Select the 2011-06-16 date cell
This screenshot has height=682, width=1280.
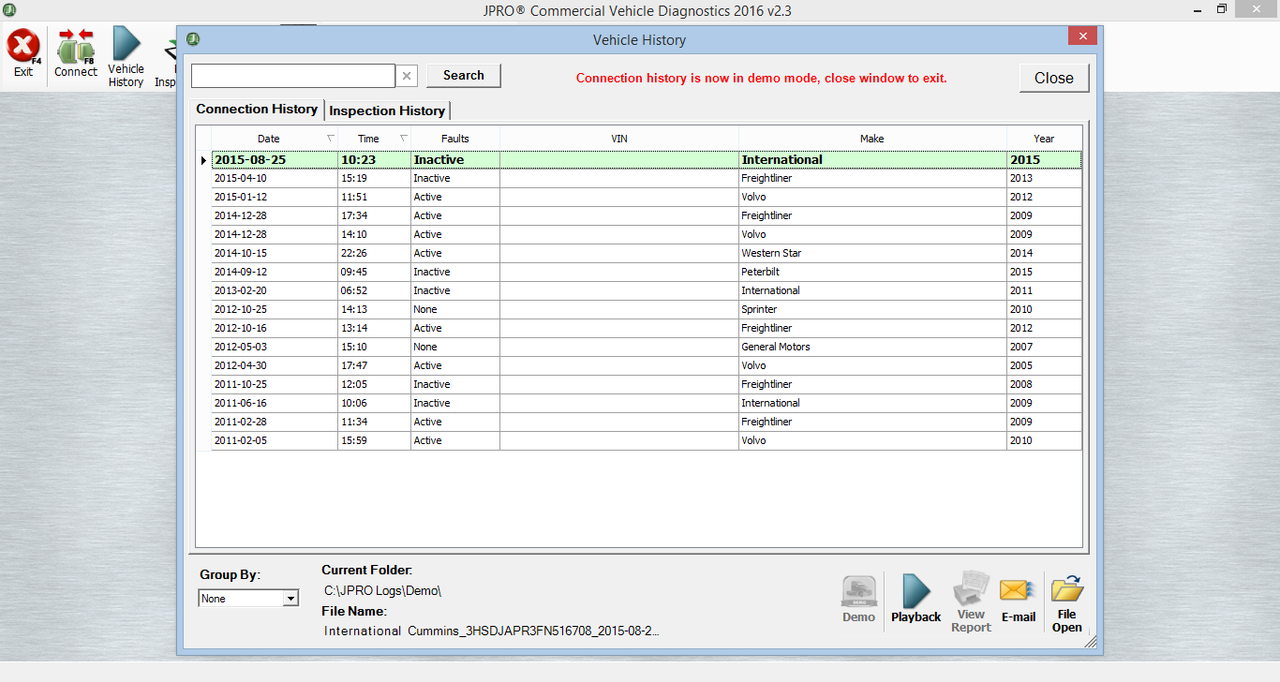click(x=274, y=403)
